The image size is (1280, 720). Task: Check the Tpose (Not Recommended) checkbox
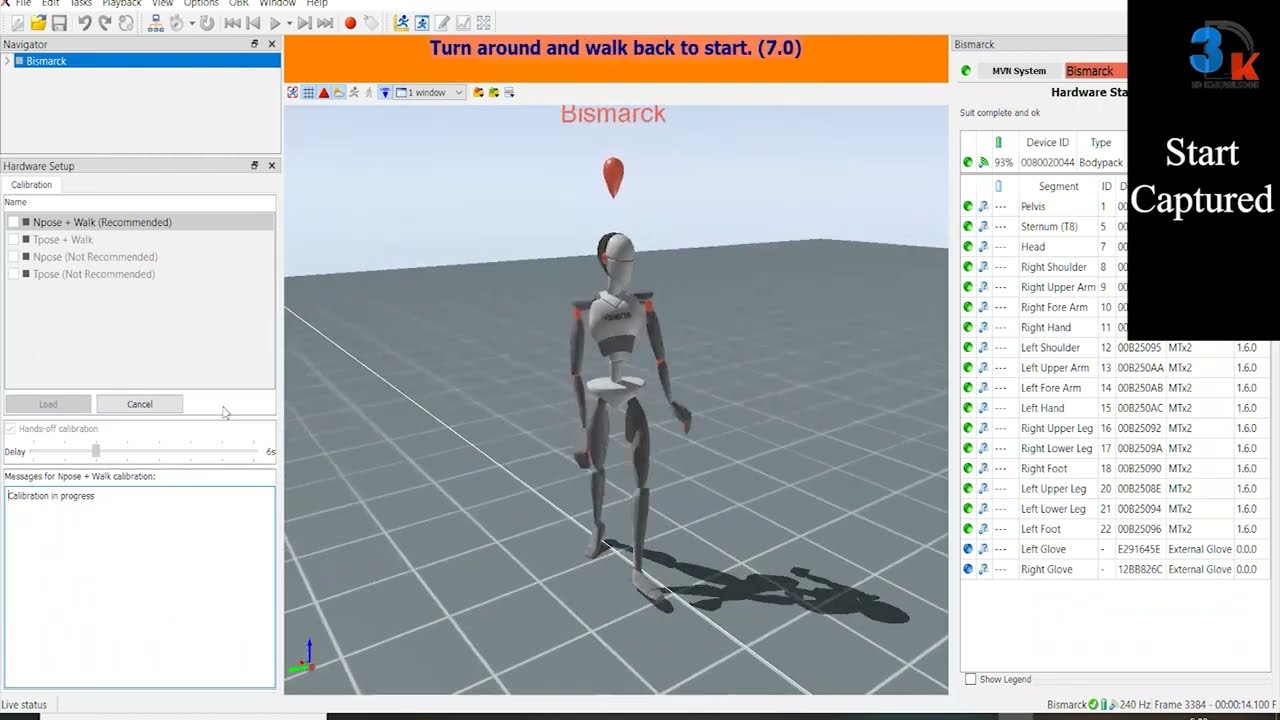13,273
